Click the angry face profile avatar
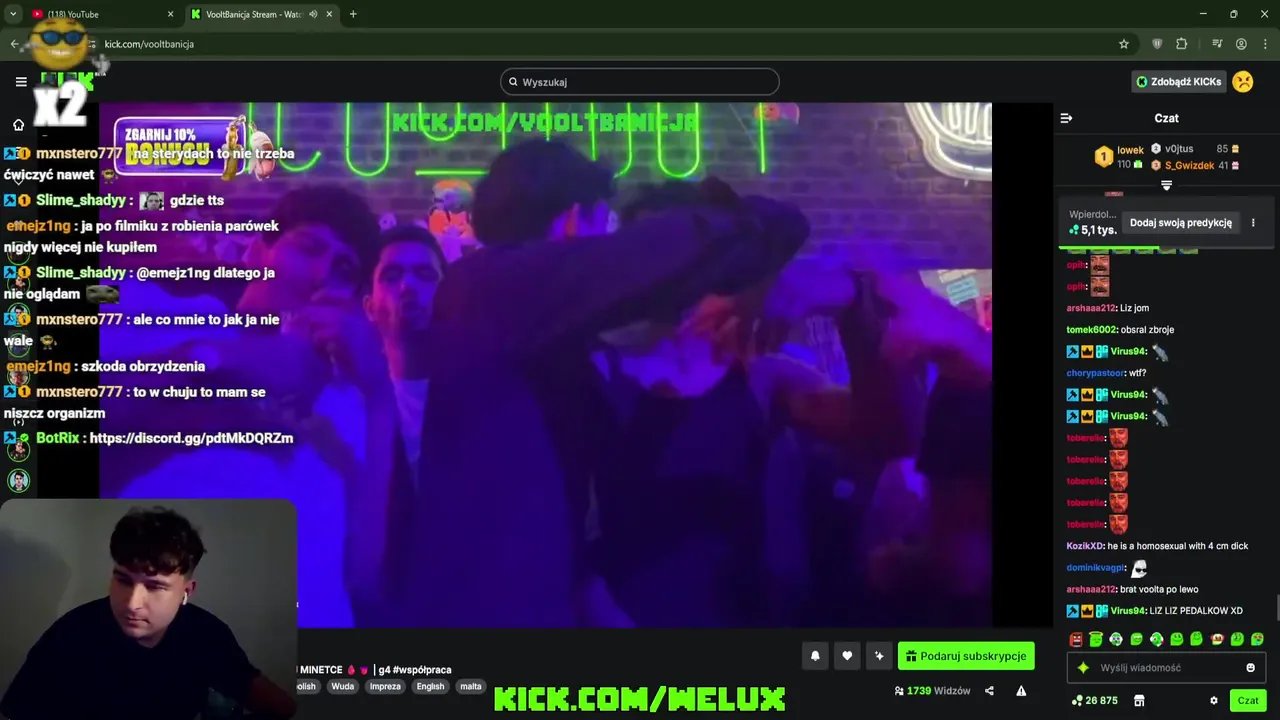Screen dimensions: 1280x720 (1243, 82)
